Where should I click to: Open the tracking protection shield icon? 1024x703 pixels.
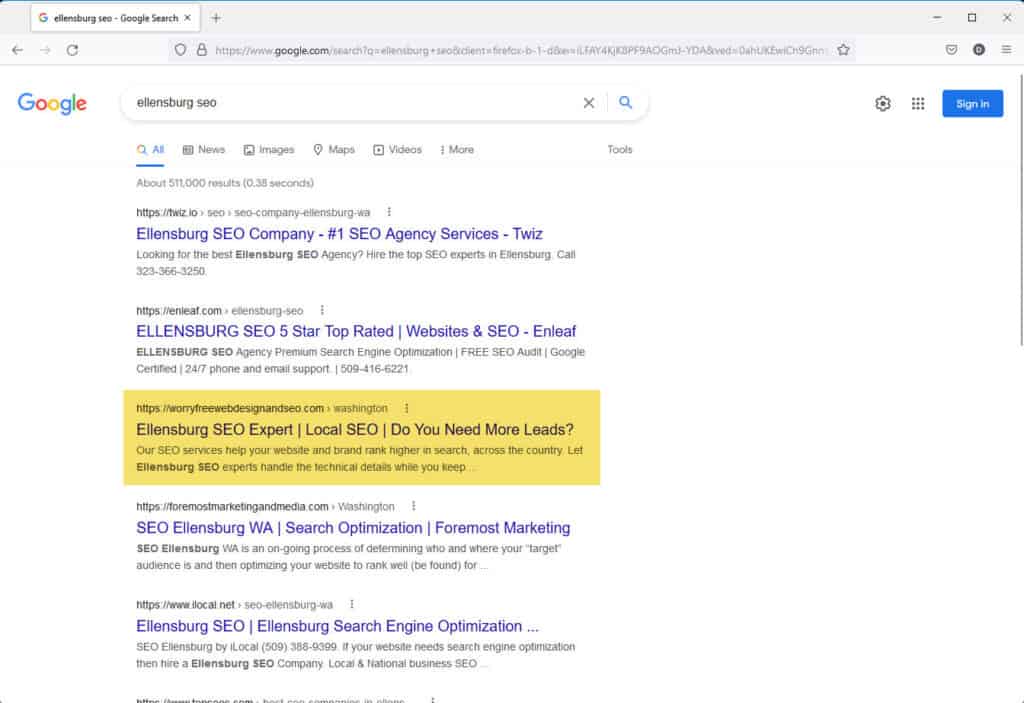(x=180, y=50)
